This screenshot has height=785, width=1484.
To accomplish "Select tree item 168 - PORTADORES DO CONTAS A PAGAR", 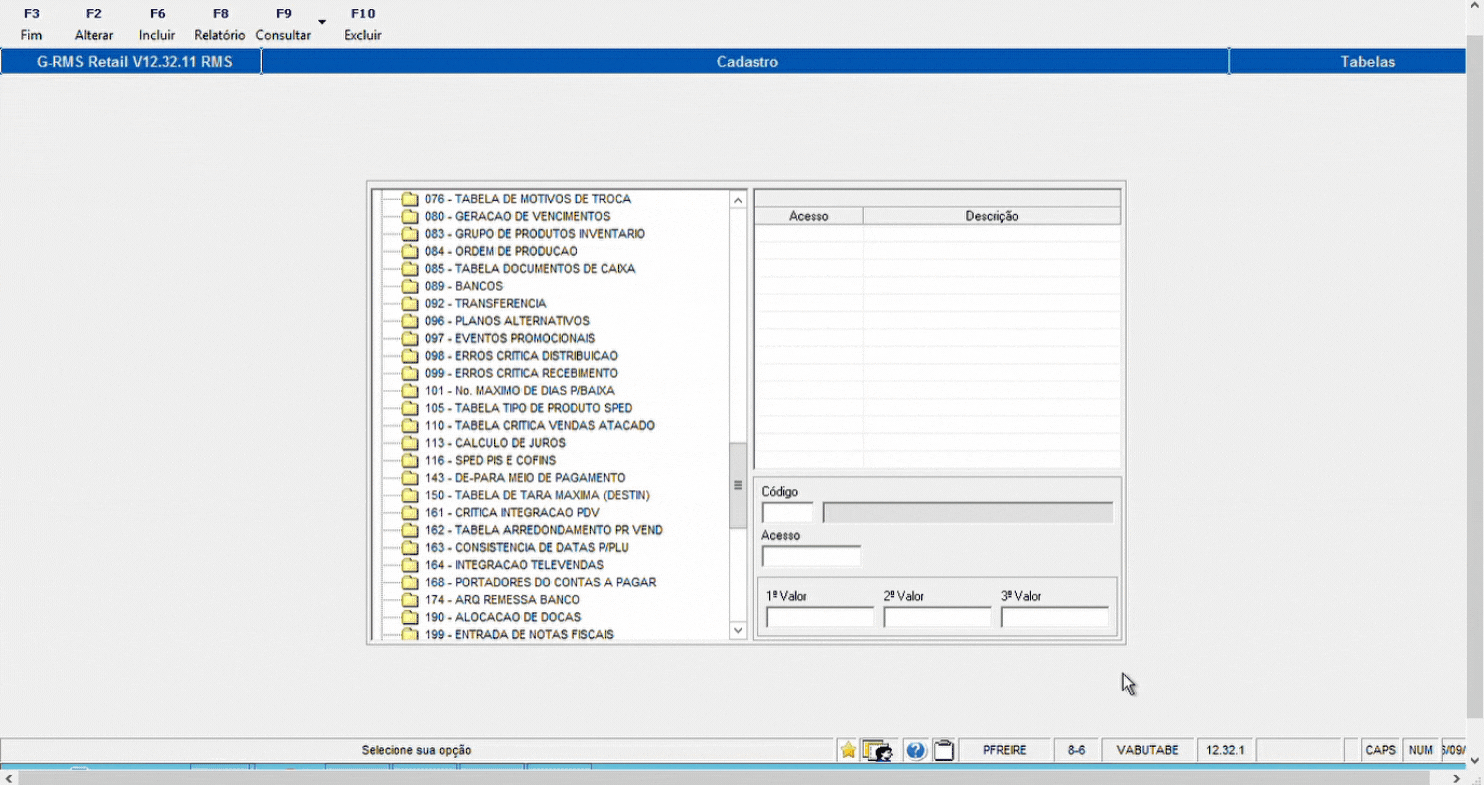I will pyautogui.click(x=541, y=582).
